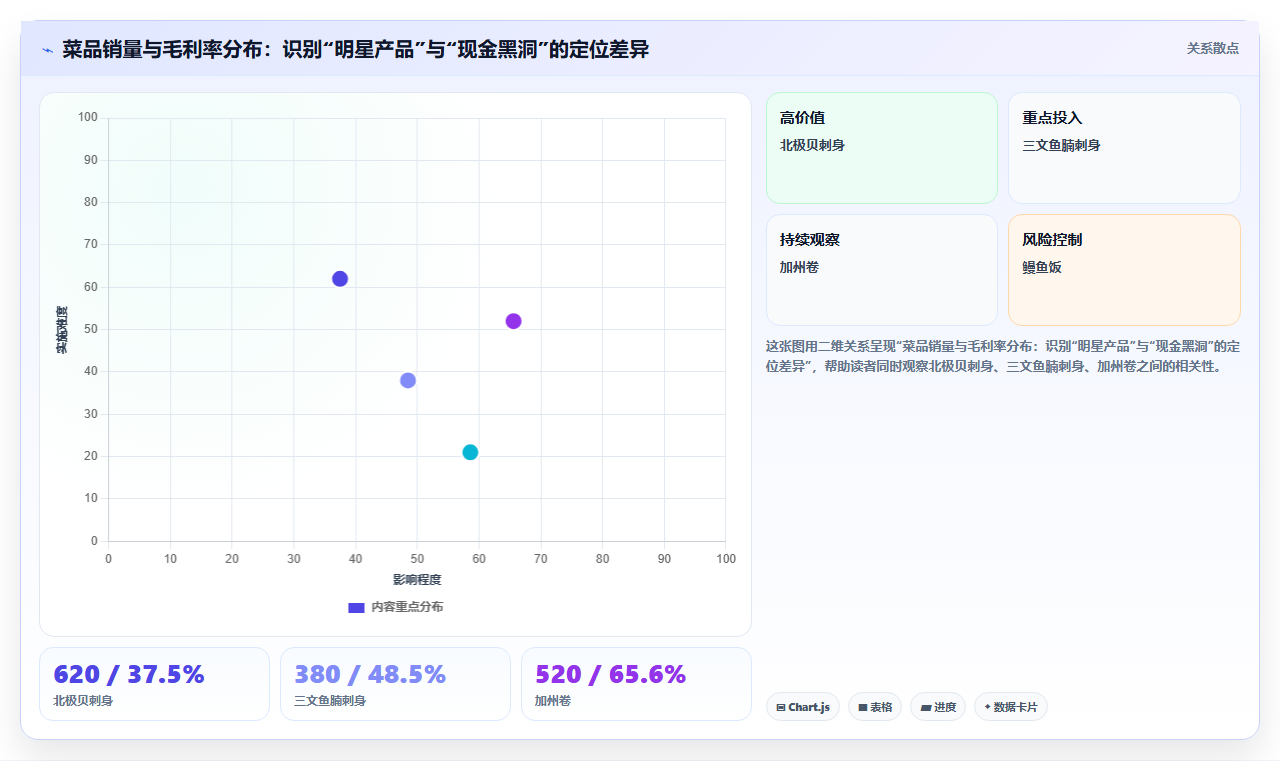This screenshot has height=761, width=1280.
Task: Click the 进度 tag icon
Action: point(926,707)
